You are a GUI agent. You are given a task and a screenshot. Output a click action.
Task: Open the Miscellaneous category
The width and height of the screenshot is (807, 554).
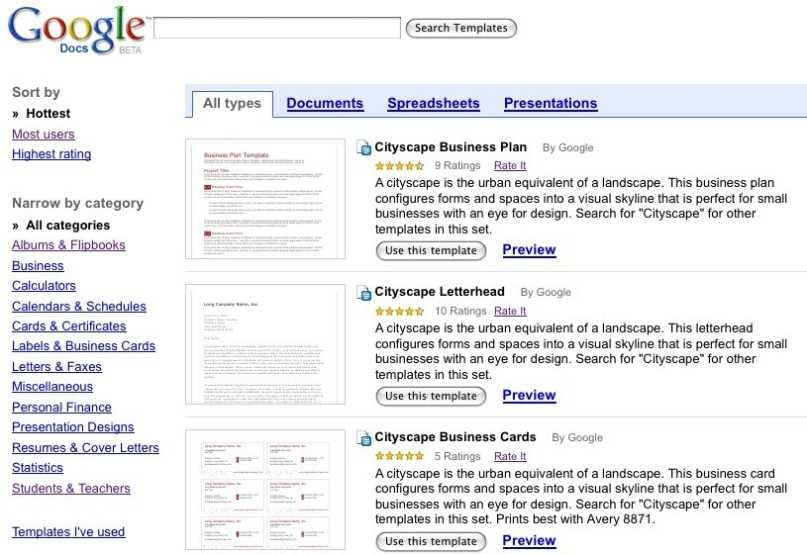52,387
